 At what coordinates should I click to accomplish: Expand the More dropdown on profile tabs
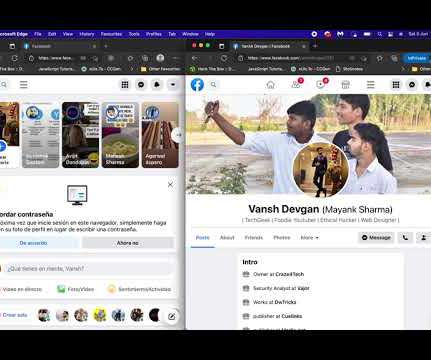[x=310, y=238]
